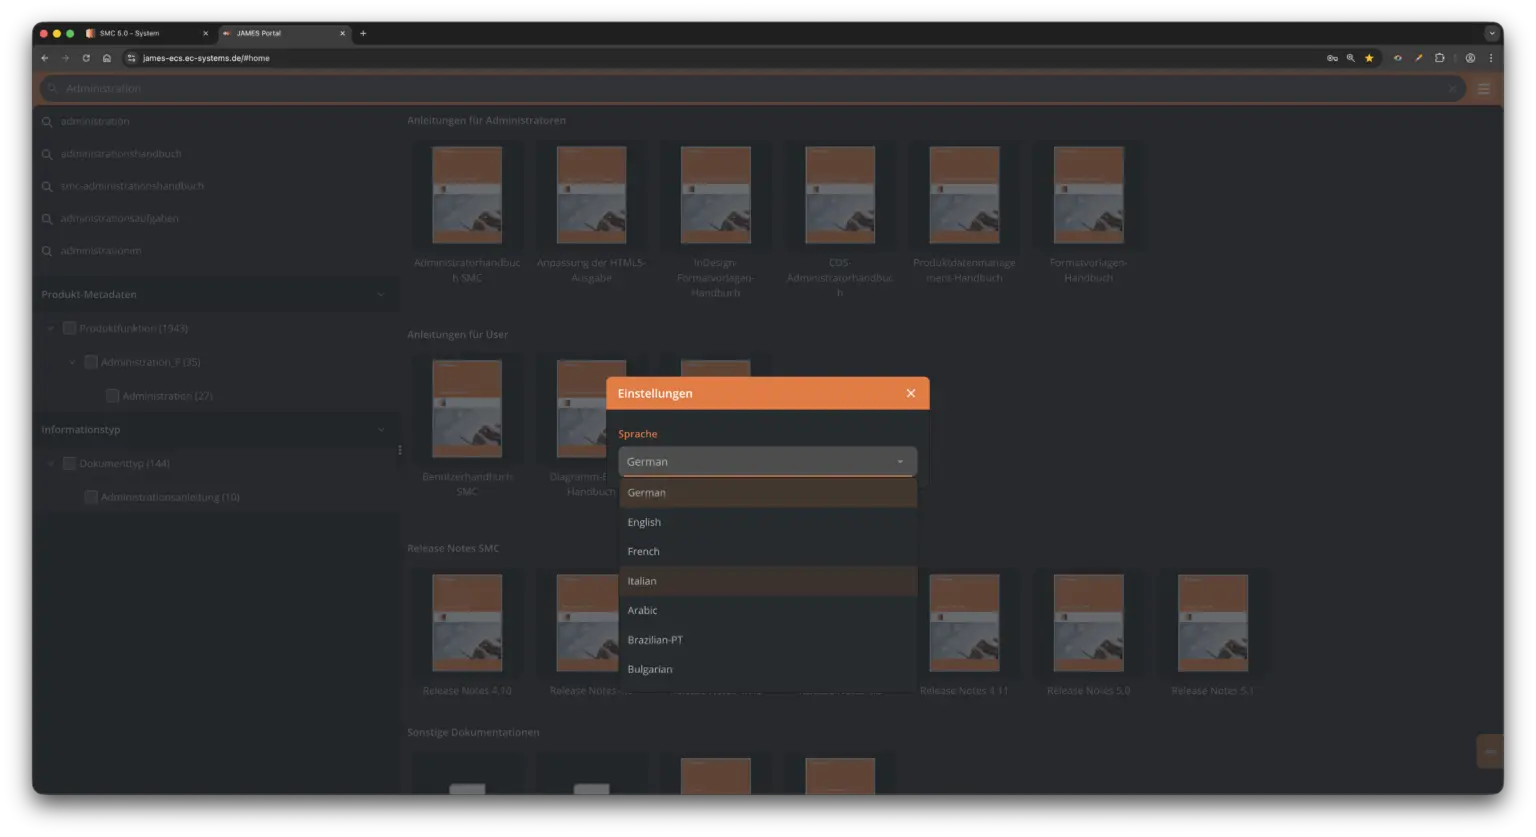Click the browser home icon

point(107,58)
